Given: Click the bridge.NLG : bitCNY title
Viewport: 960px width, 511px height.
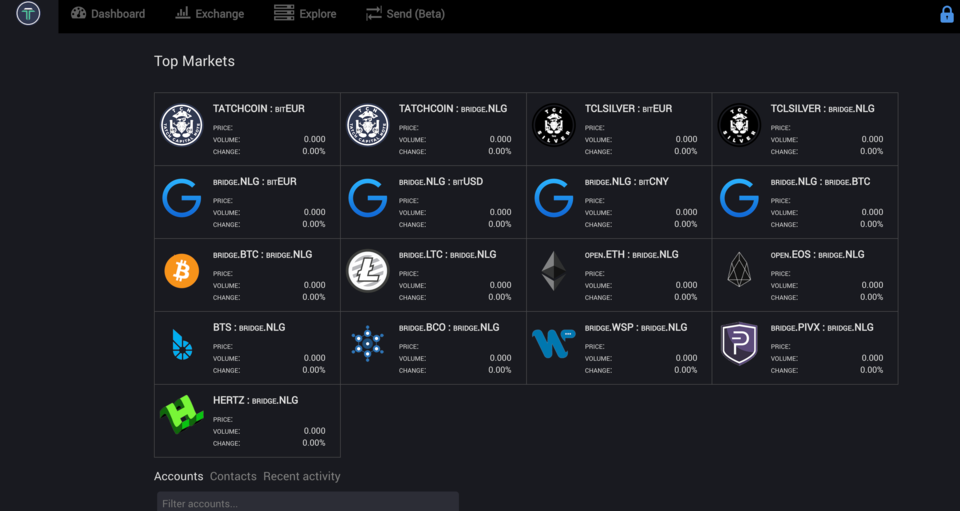Looking at the screenshot, I should click(626, 181).
